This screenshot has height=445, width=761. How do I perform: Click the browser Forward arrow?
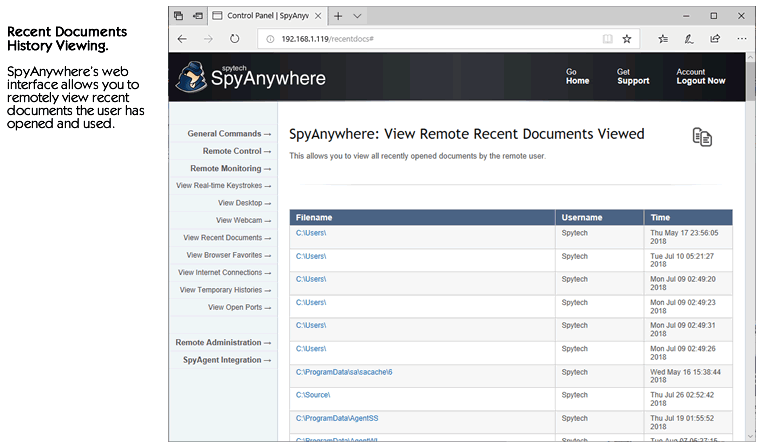[x=208, y=39]
